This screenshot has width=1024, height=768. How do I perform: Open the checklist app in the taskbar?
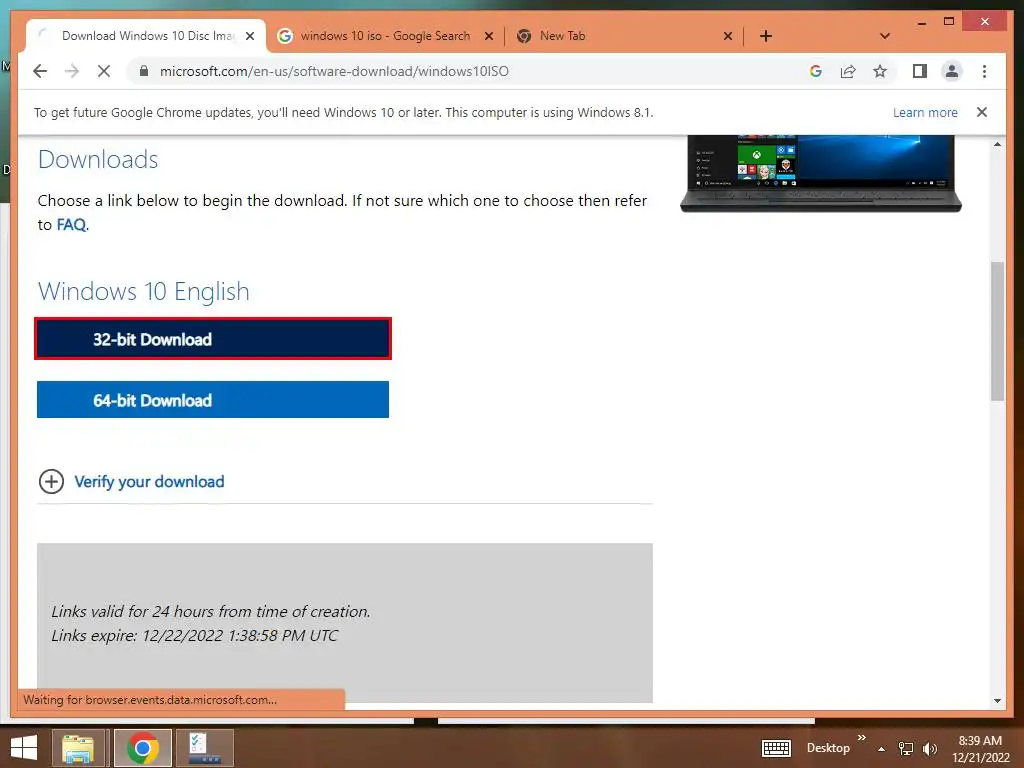pos(205,748)
